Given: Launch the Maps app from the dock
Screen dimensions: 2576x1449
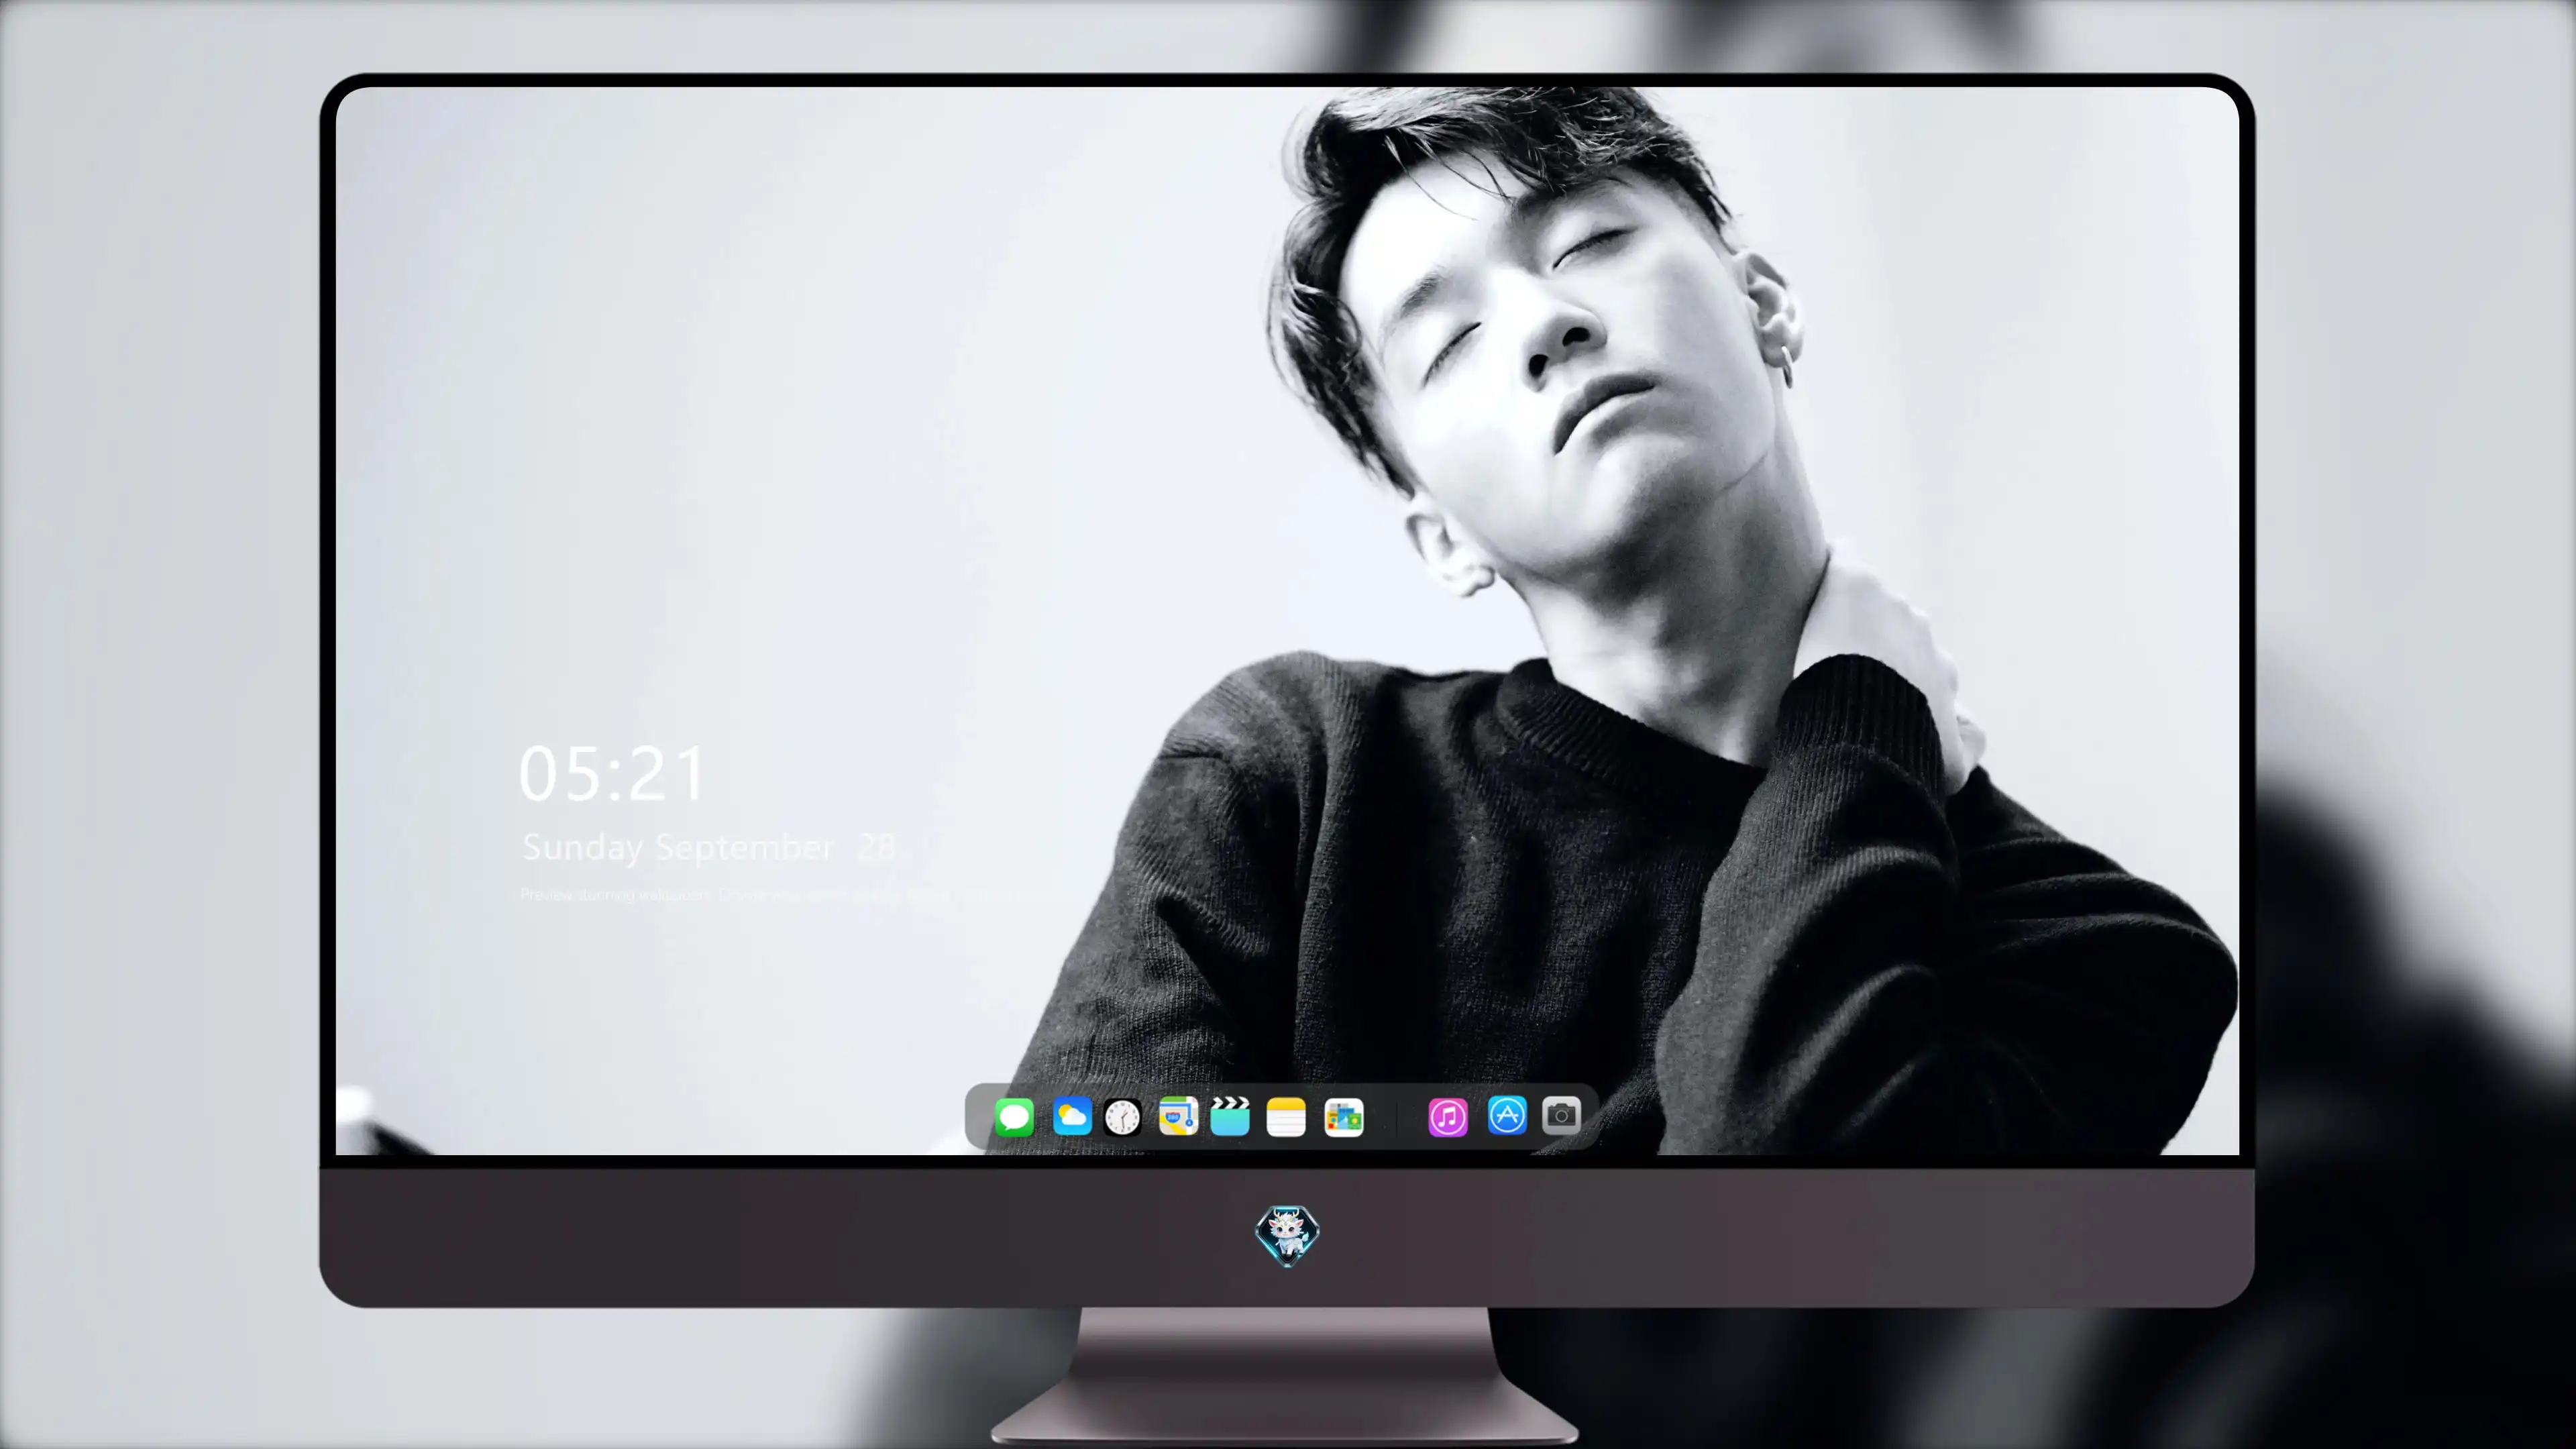Looking at the screenshot, I should pos(1178,1116).
